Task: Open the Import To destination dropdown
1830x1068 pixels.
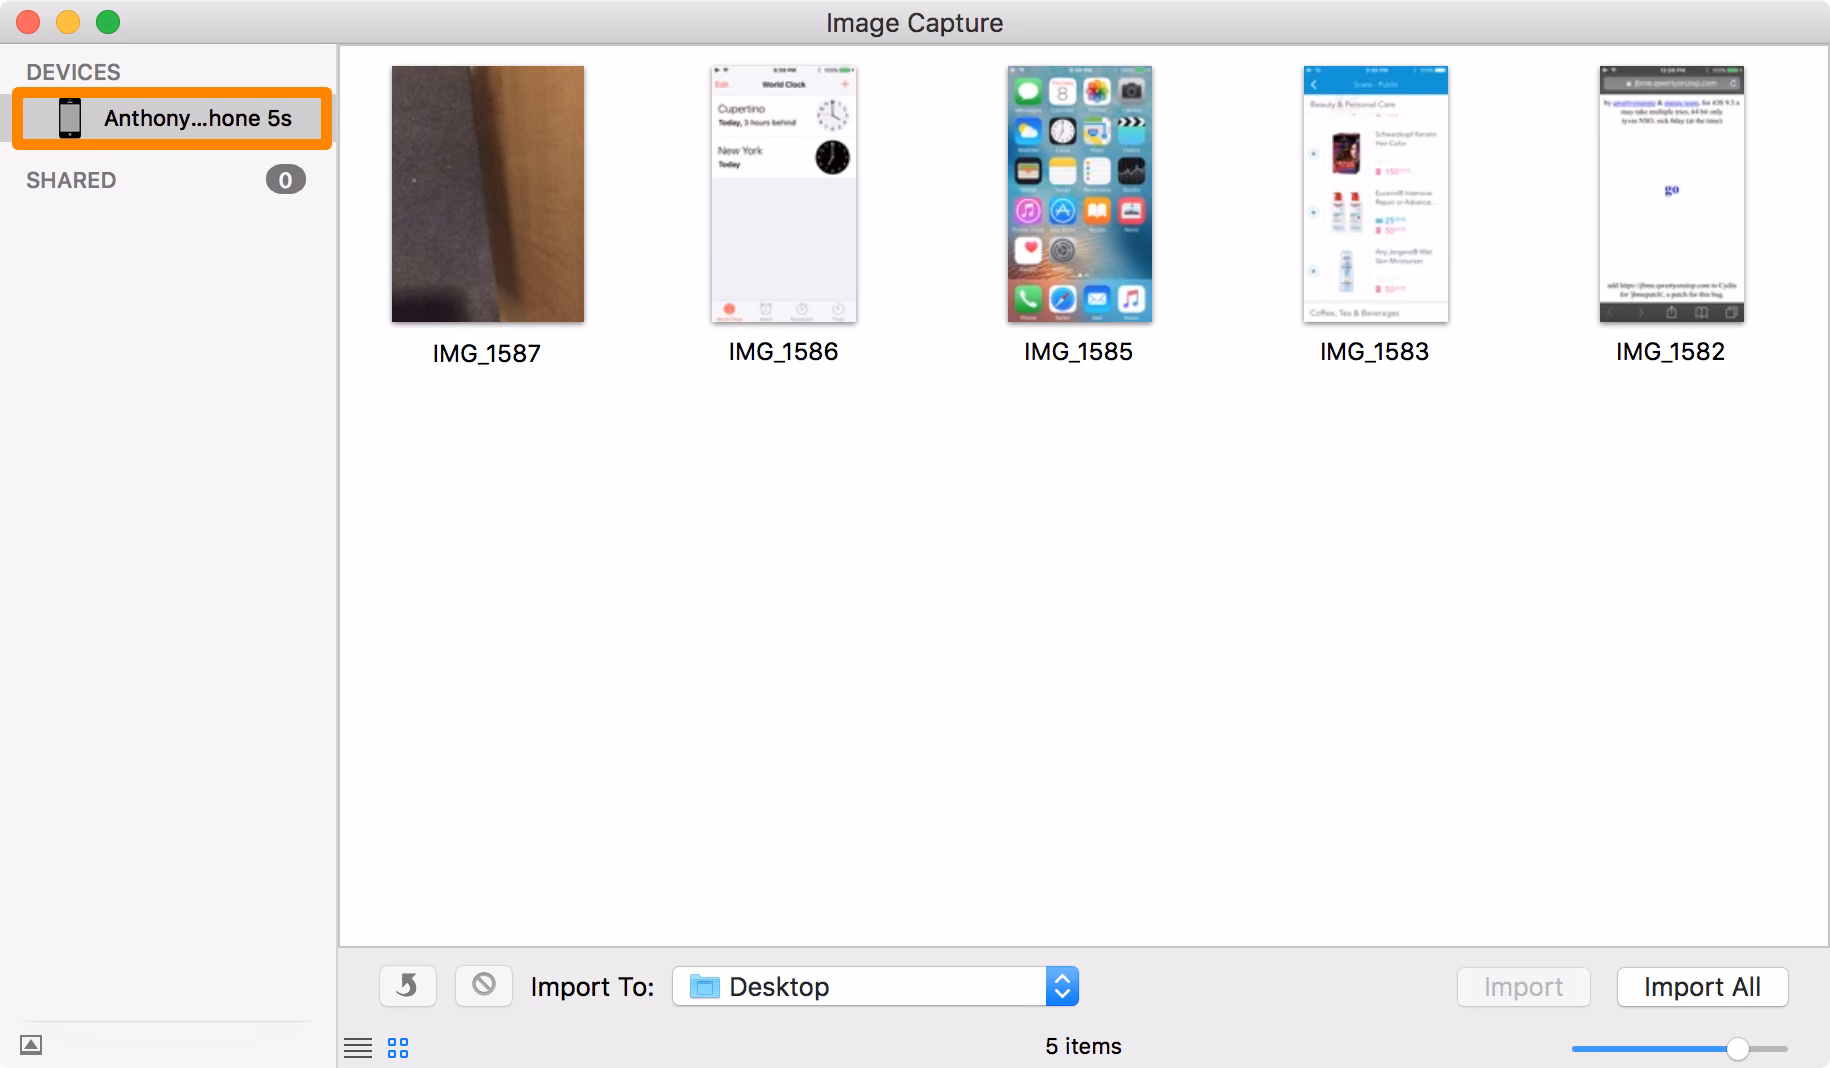Action: point(870,987)
